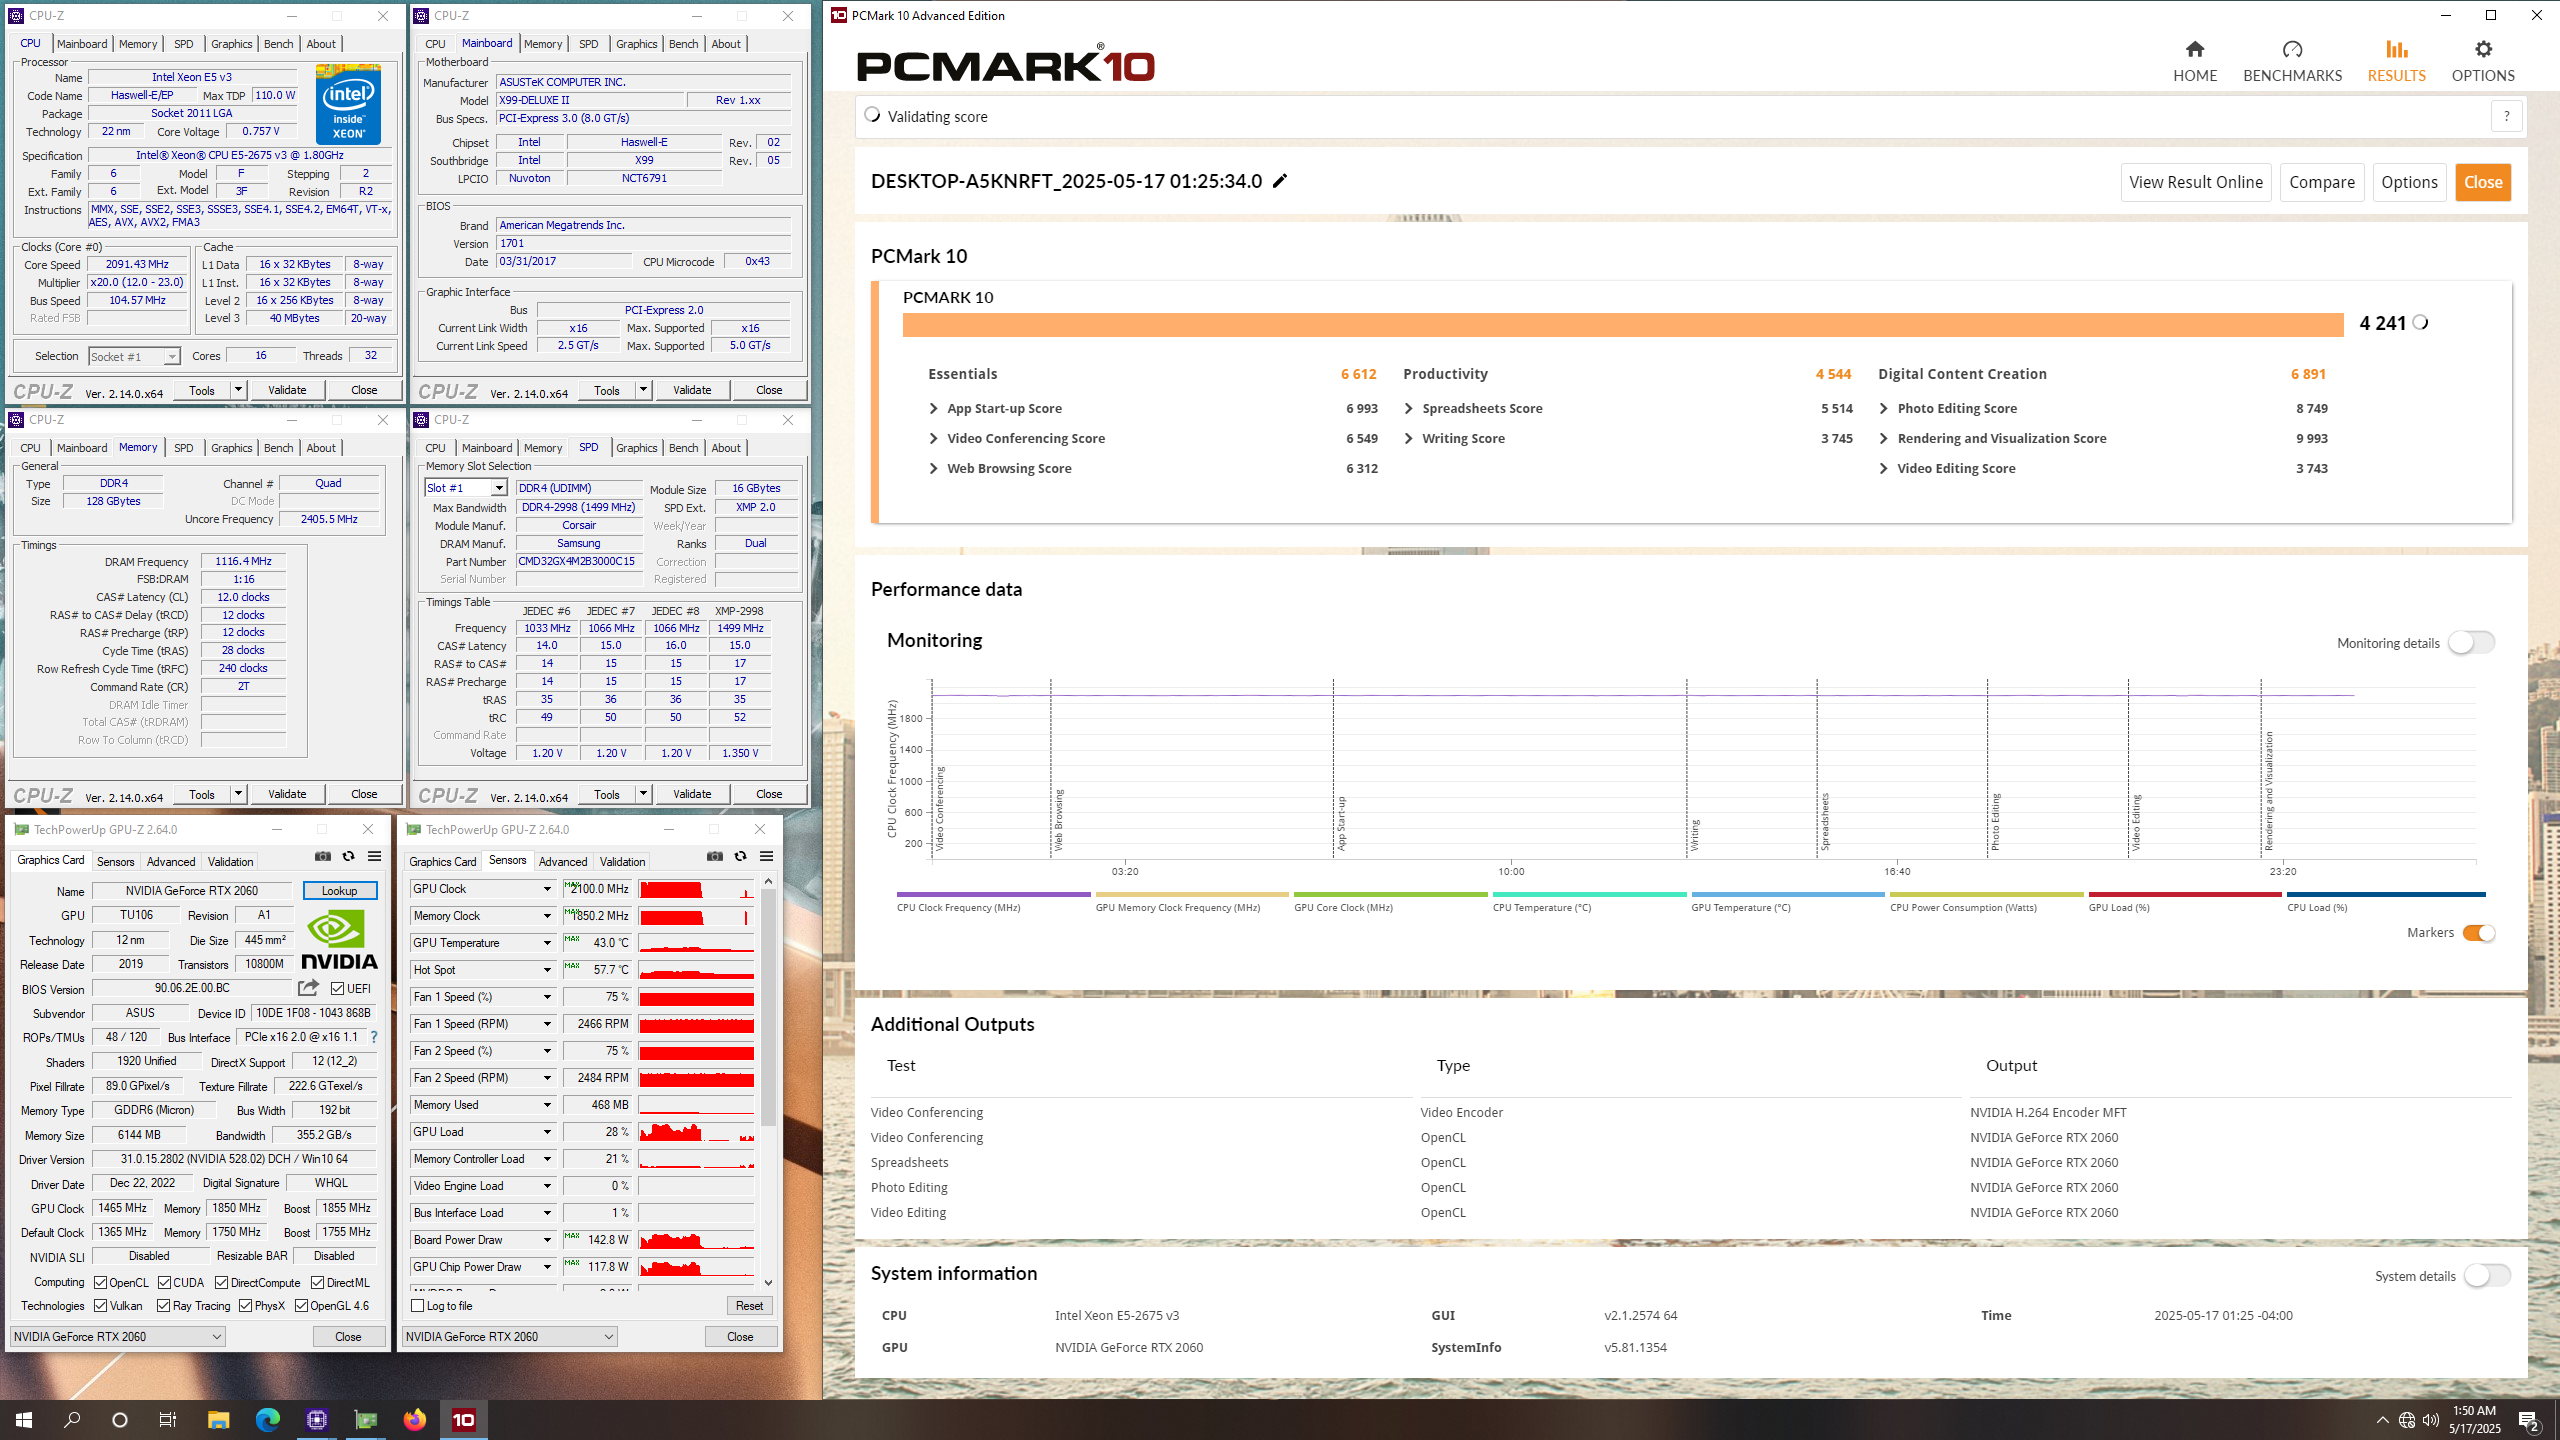Launch Microsoft Edge from taskbar
The width and height of the screenshot is (2560, 1440).
[267, 1419]
